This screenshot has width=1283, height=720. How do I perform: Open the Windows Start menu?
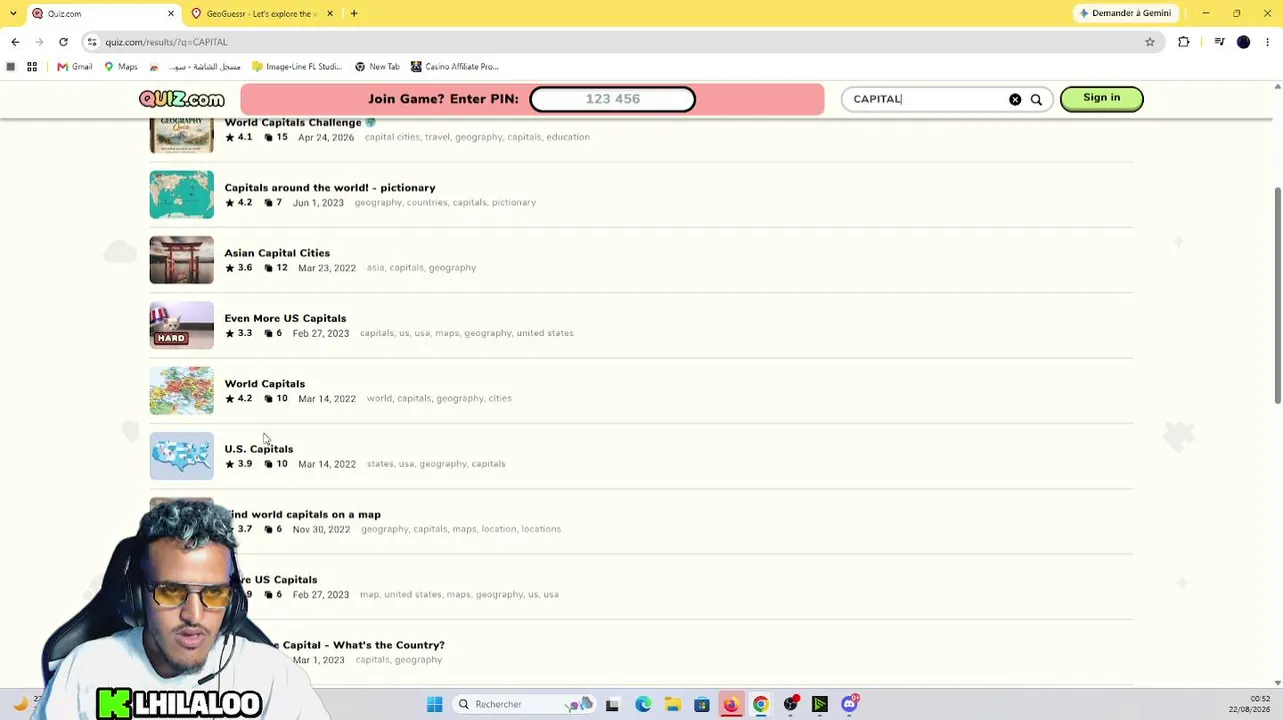pyautogui.click(x=434, y=704)
